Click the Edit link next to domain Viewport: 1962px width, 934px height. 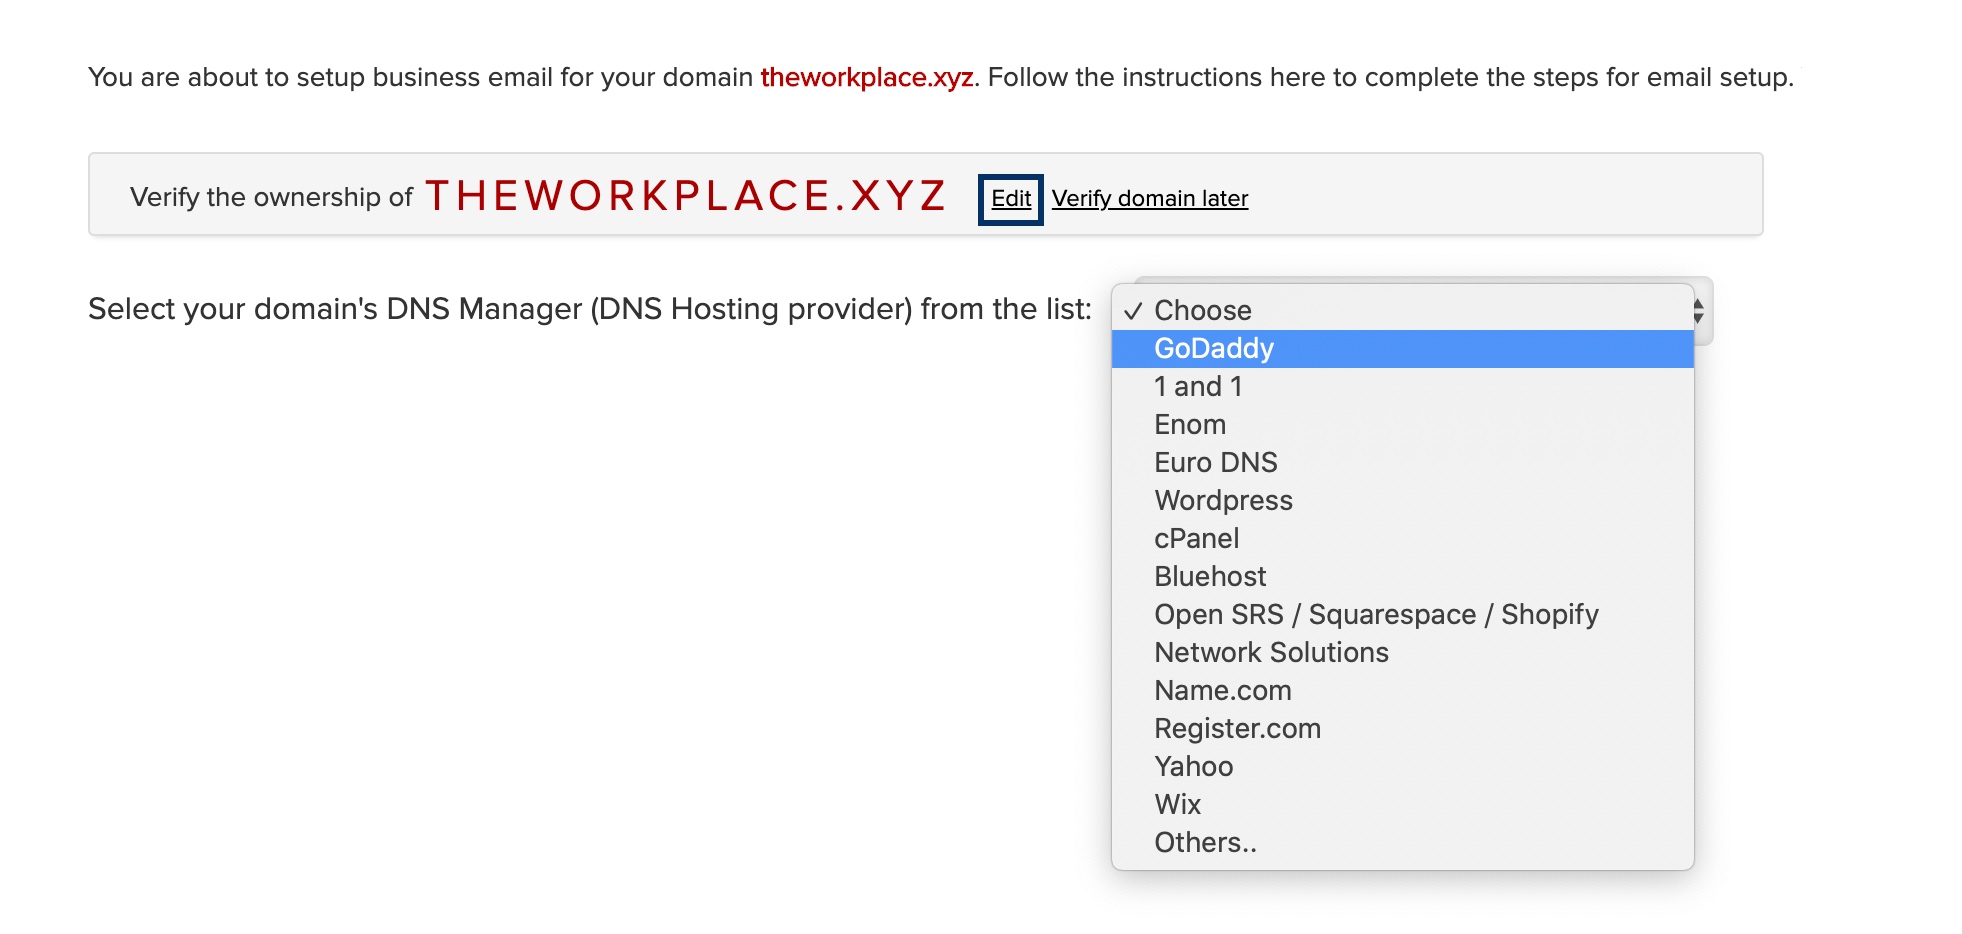[1010, 199]
